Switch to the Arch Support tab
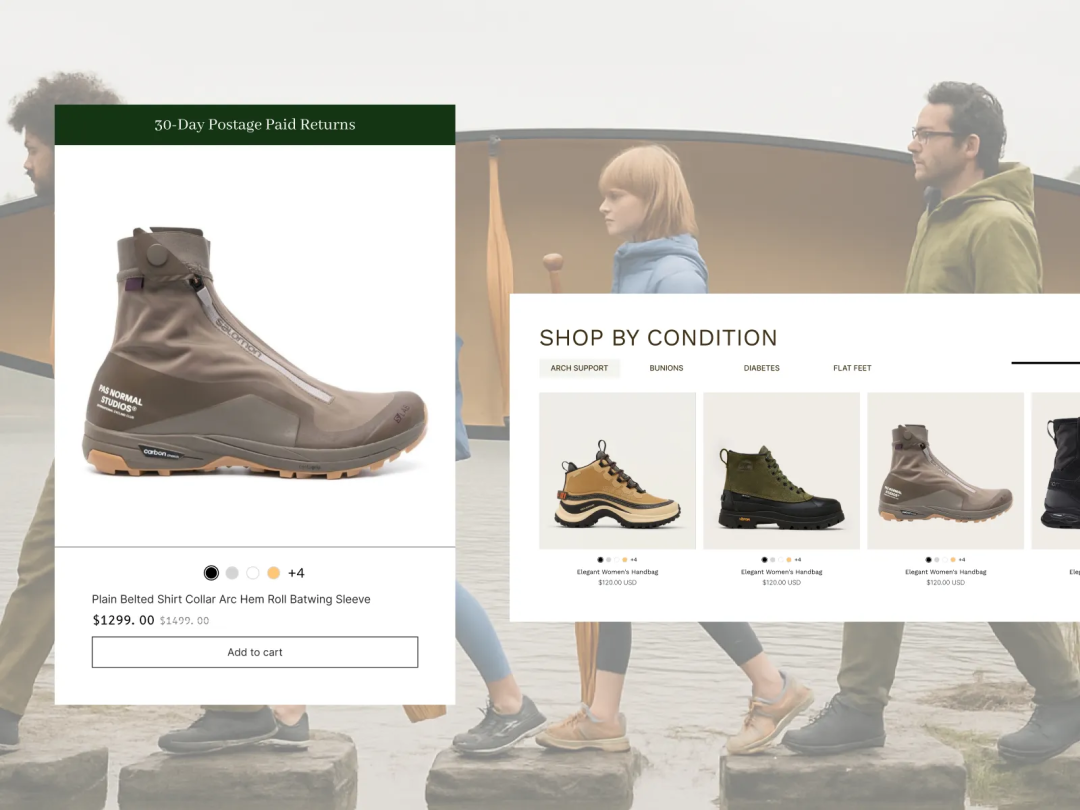 [x=579, y=368]
